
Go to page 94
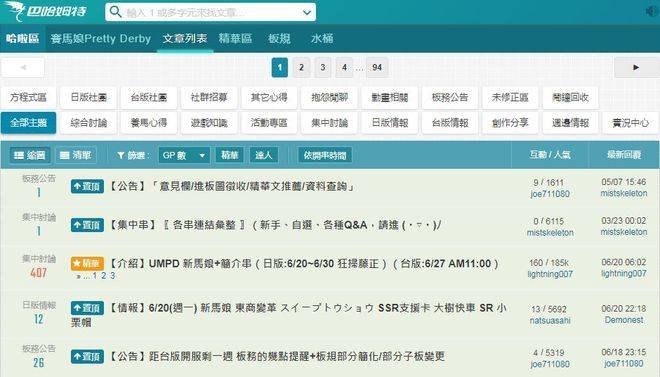[377, 67]
